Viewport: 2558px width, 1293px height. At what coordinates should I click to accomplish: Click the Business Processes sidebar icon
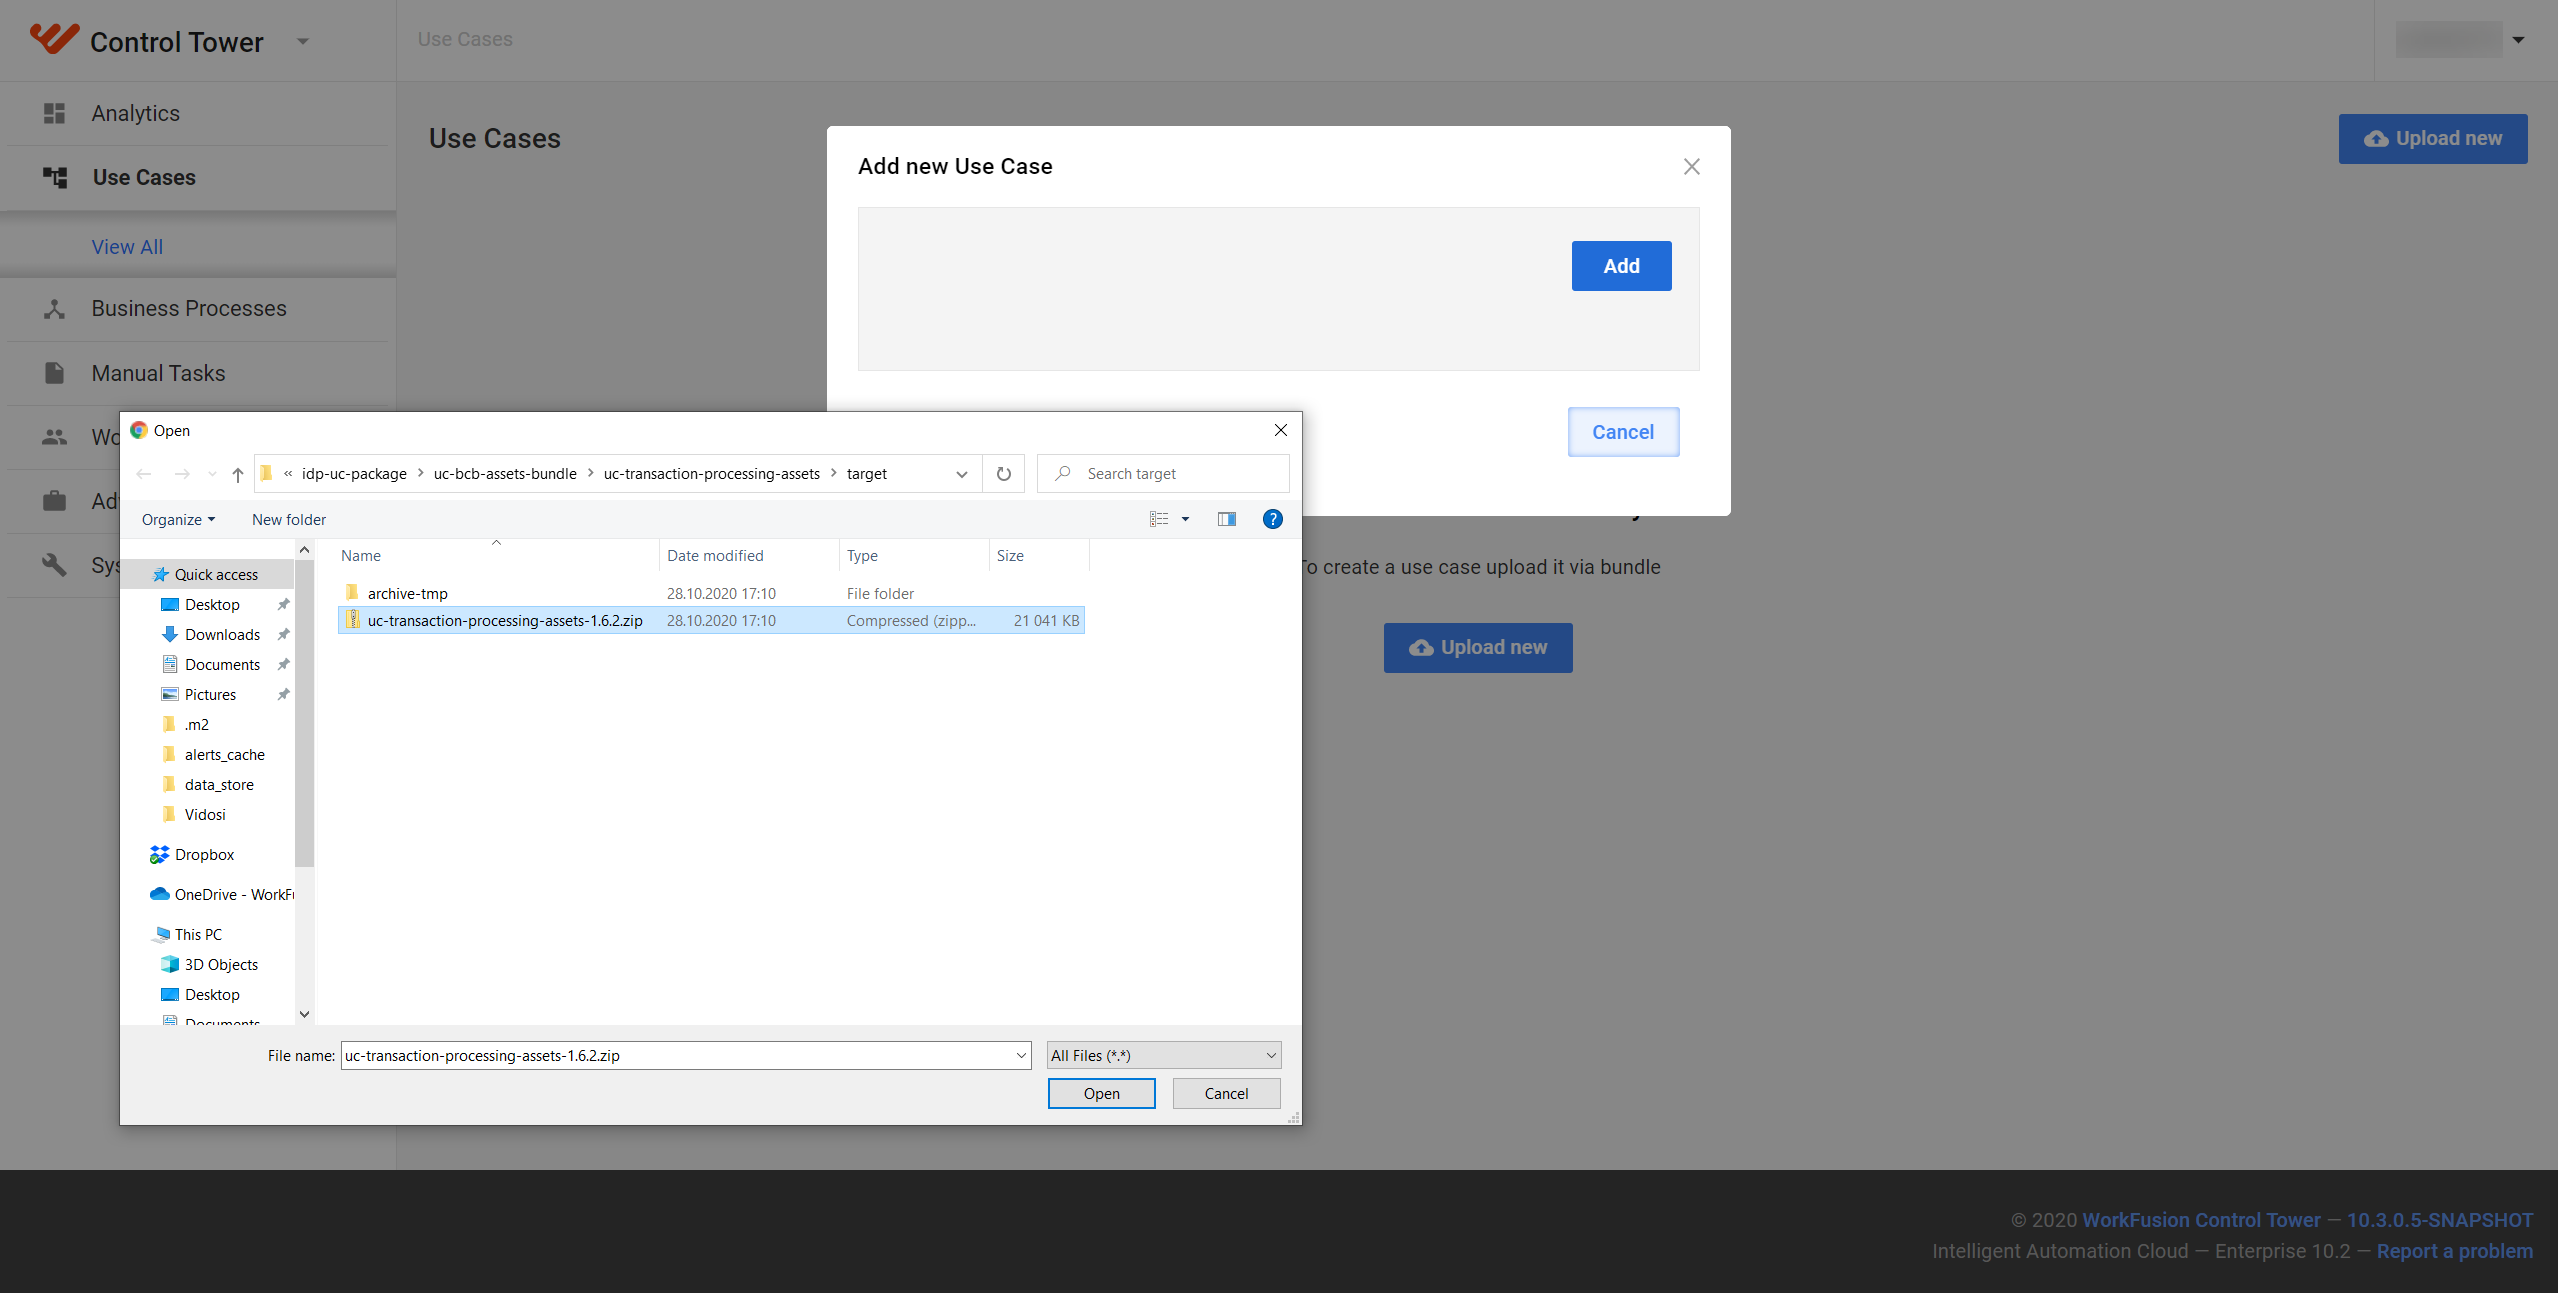point(54,309)
